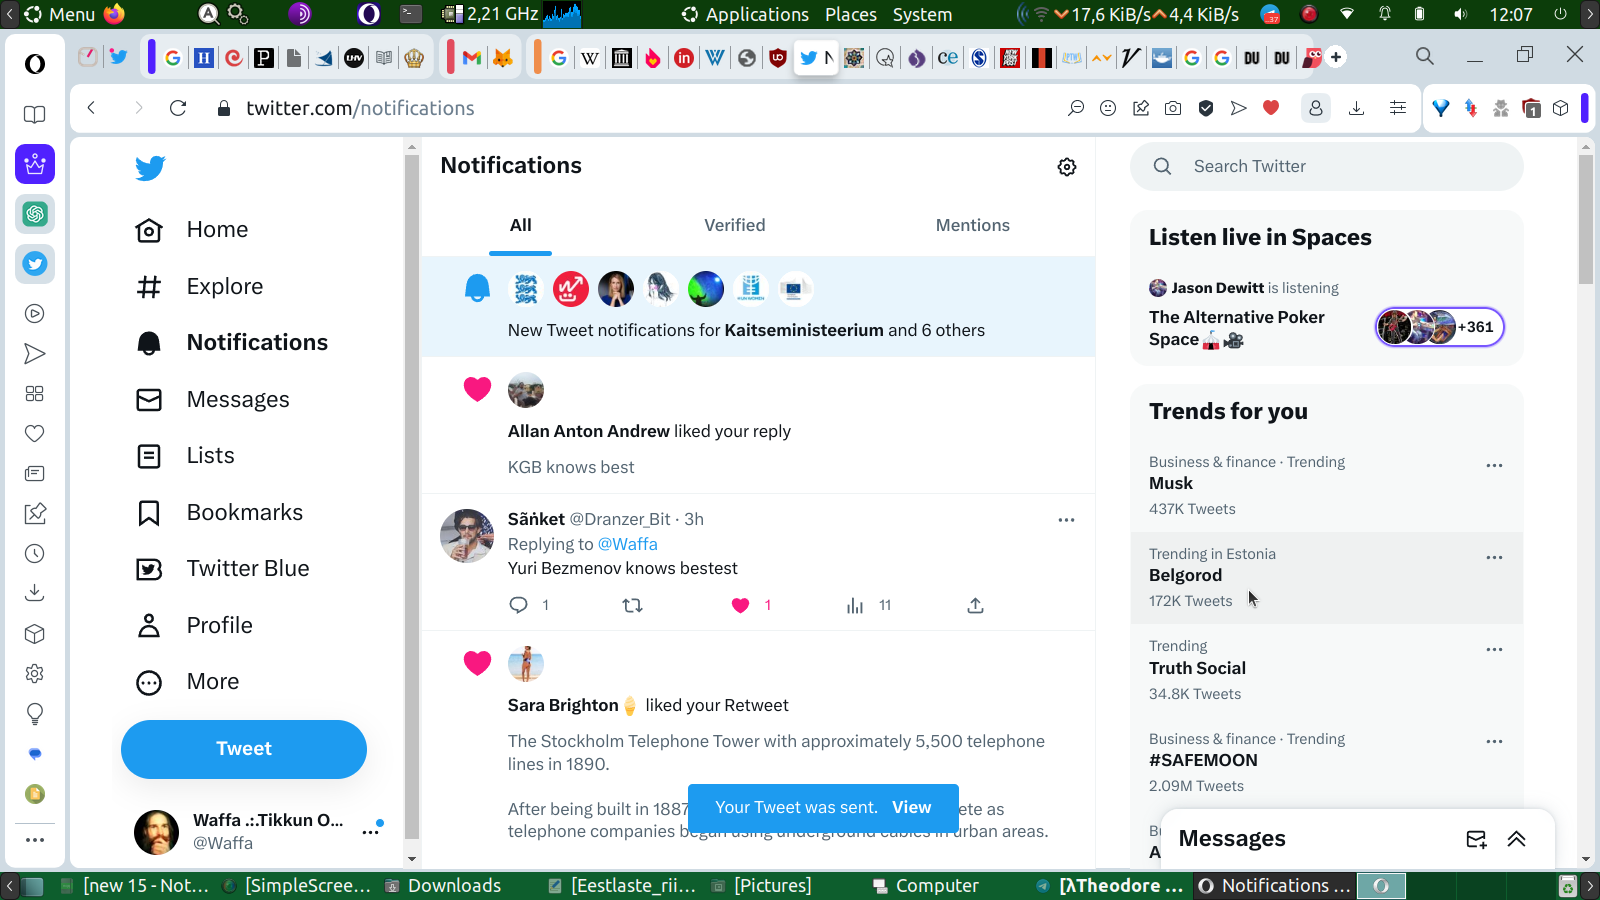Take a snapshot with camera icon

(1173, 108)
